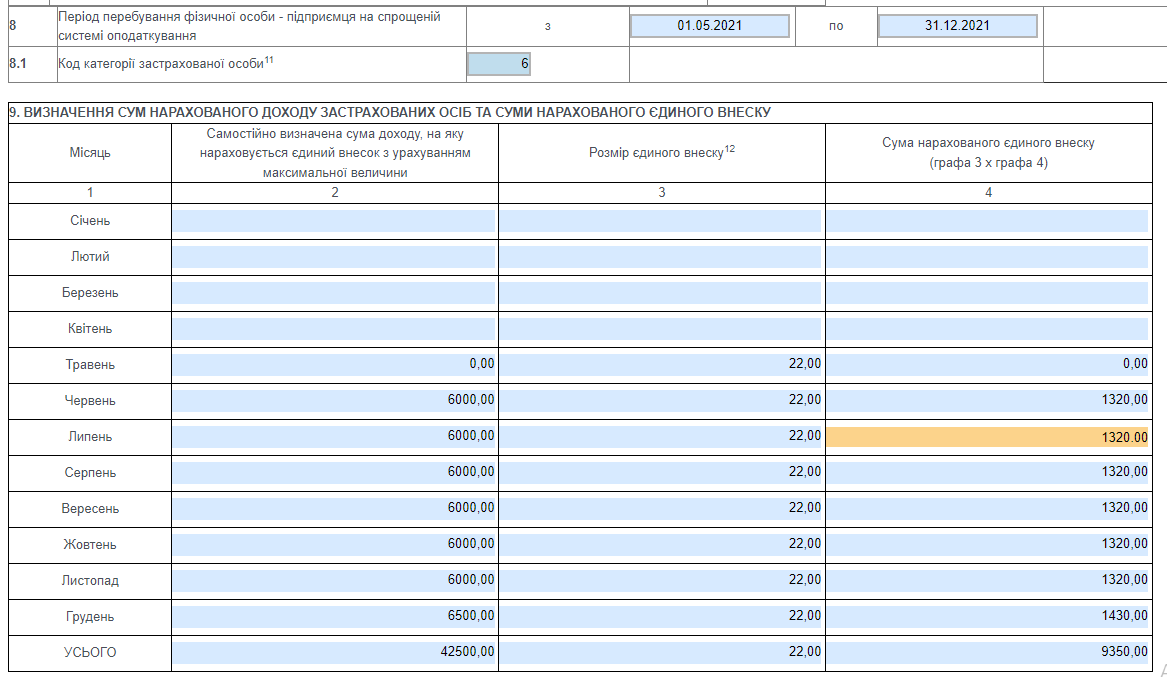The width and height of the screenshot is (1167, 677).
Task: Select insured person category code field showing 6
Action: pyautogui.click(x=499, y=64)
